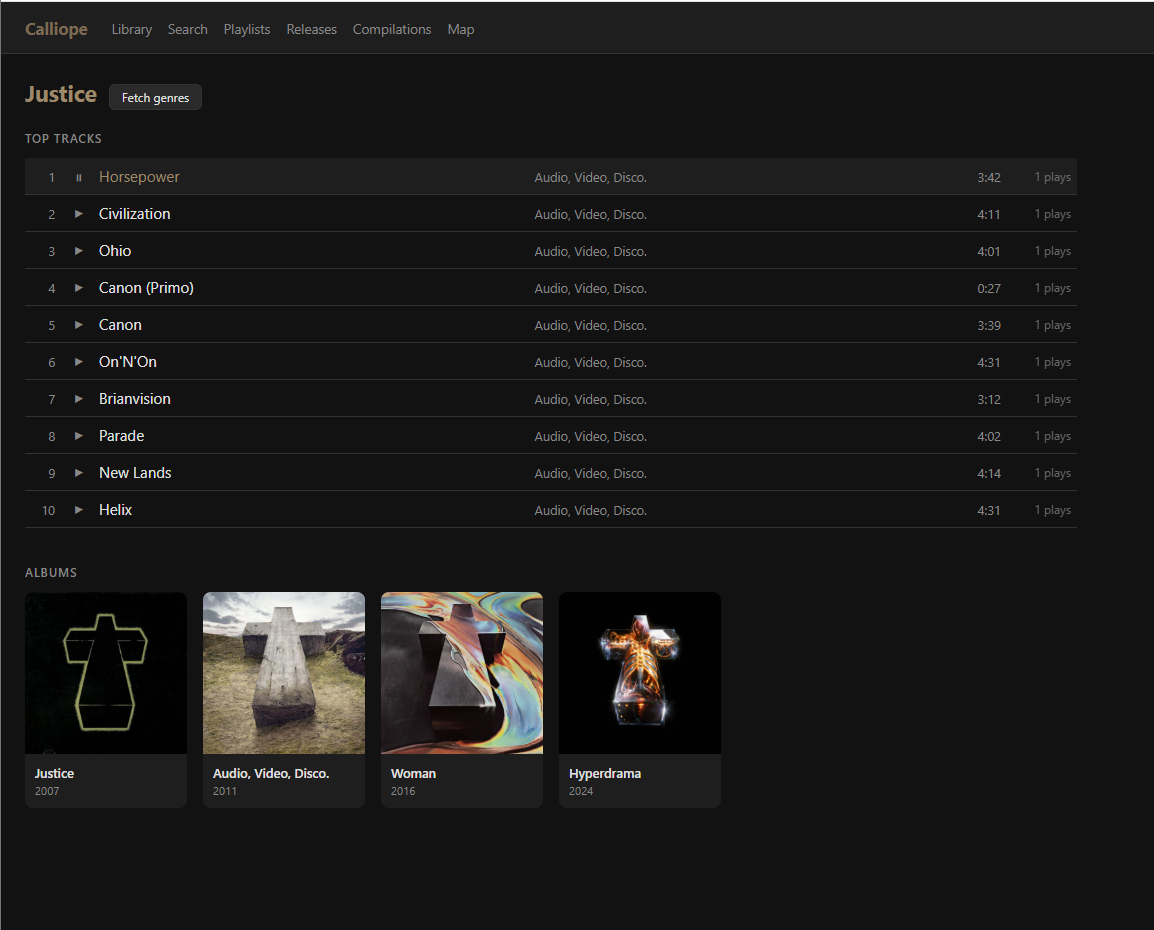Click the Canon (Primo) track title
The height and width of the screenshot is (930, 1154).
[x=146, y=288]
